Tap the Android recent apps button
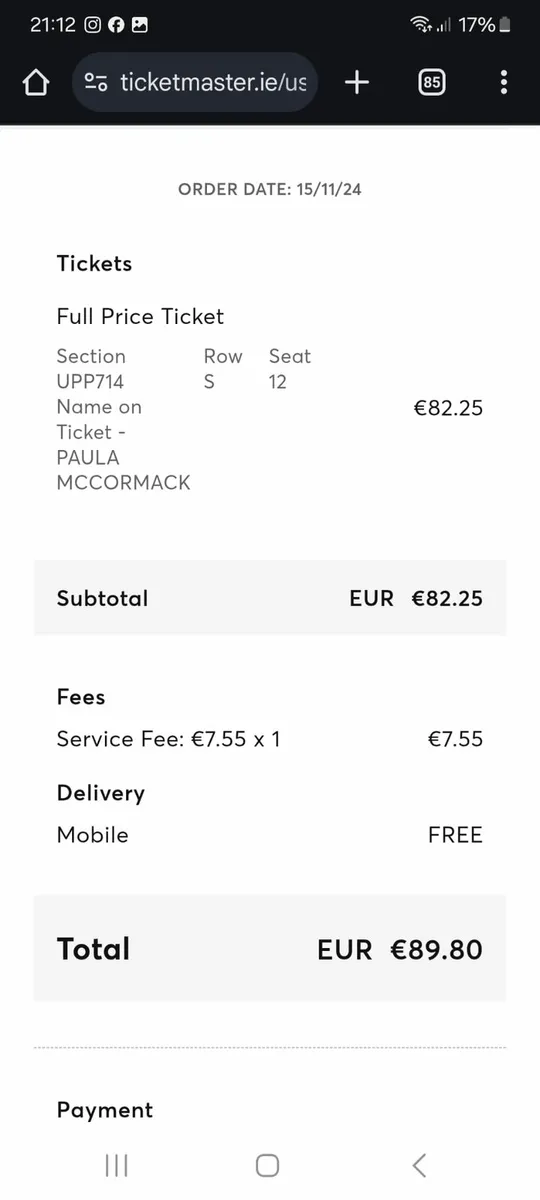 click(117, 1165)
